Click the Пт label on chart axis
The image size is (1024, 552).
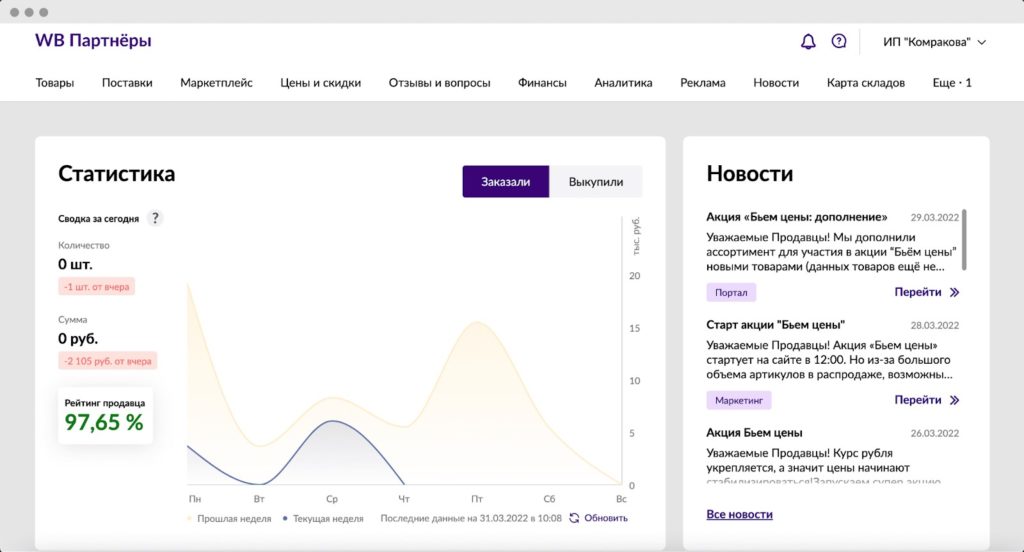coord(477,498)
